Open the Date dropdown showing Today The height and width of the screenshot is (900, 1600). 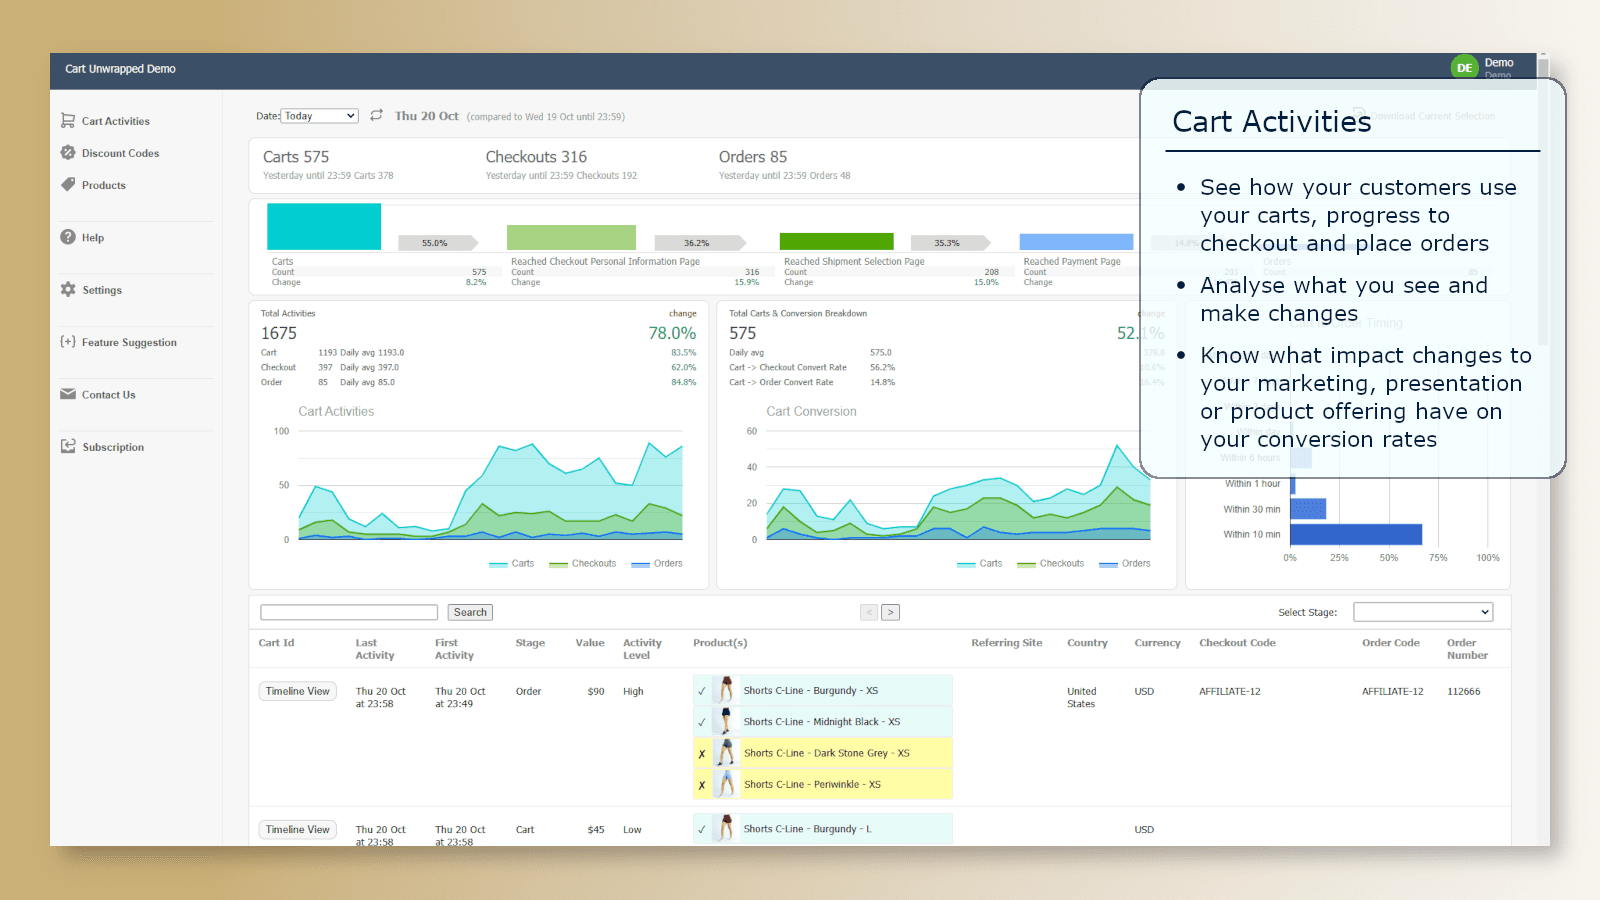tap(319, 116)
